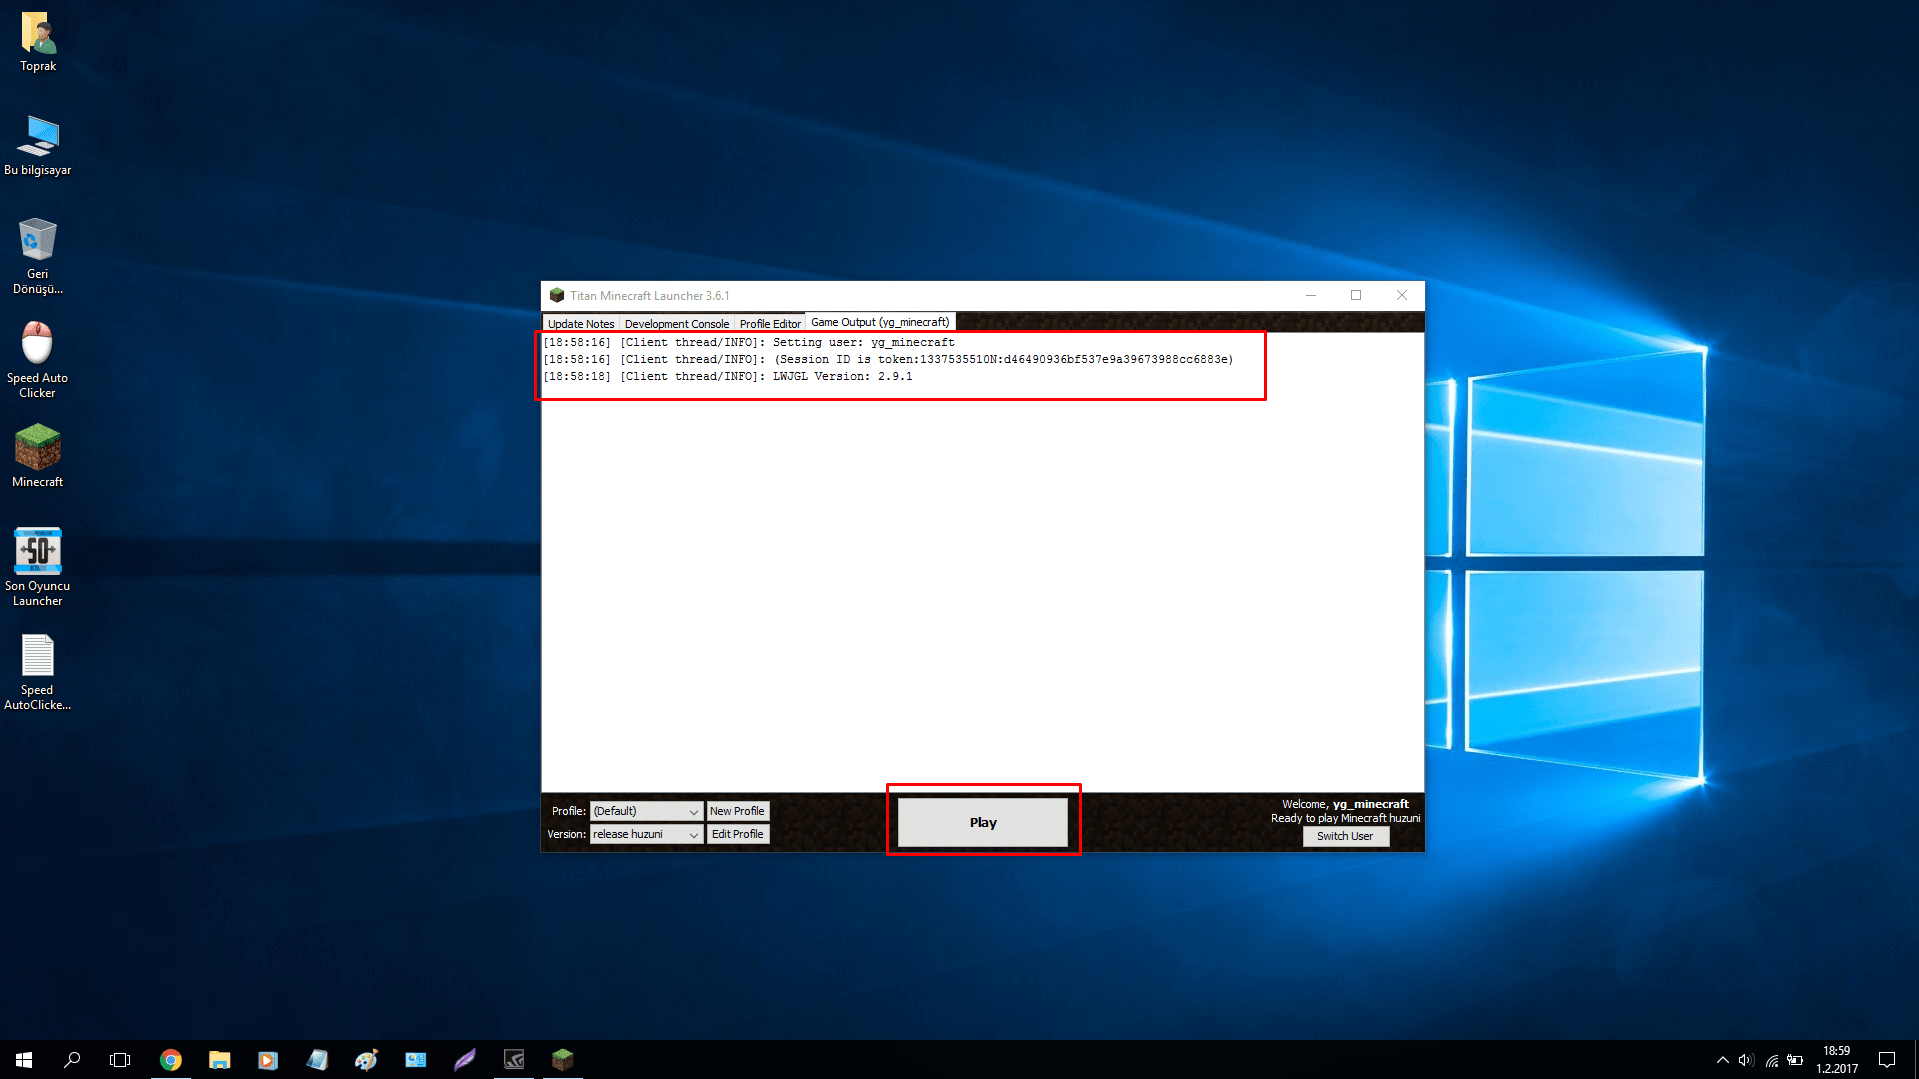Open the Control Panel taskbar icon
Image resolution: width=1919 pixels, height=1079 pixels.
415,1060
